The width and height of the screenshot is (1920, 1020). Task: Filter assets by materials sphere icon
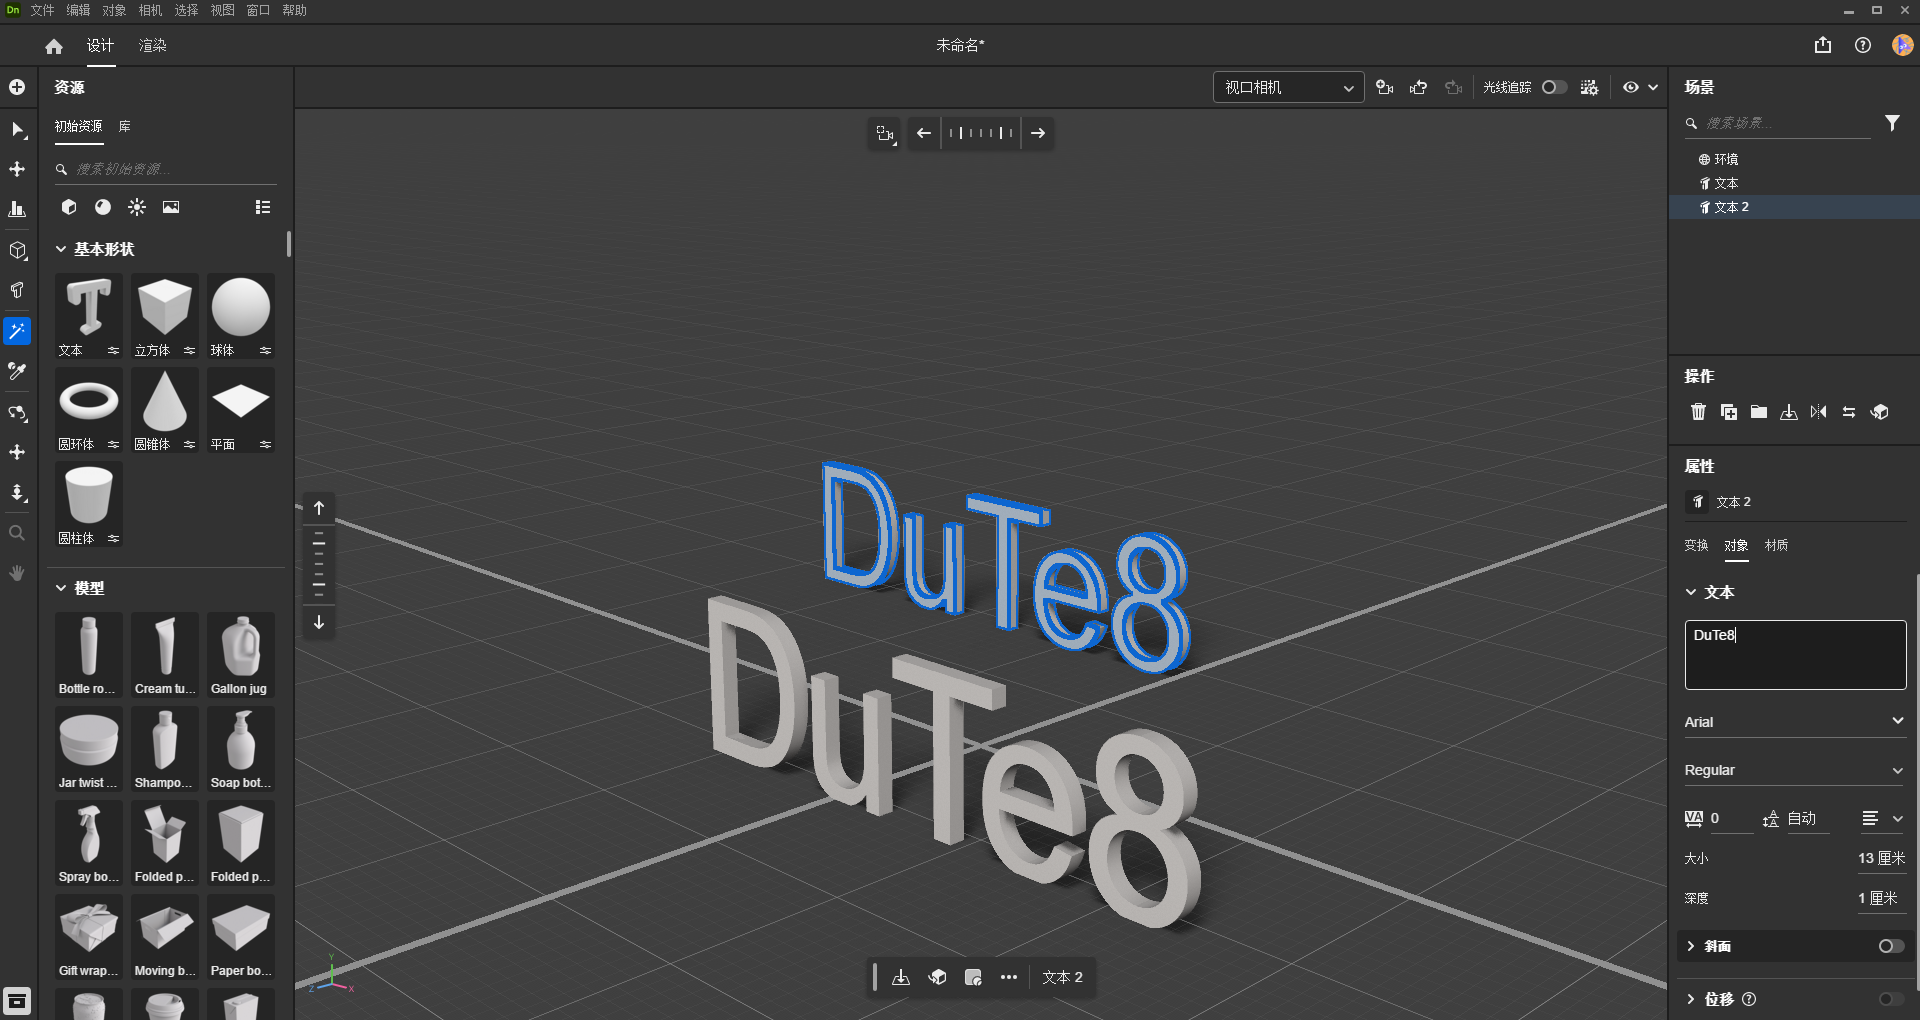(x=103, y=207)
